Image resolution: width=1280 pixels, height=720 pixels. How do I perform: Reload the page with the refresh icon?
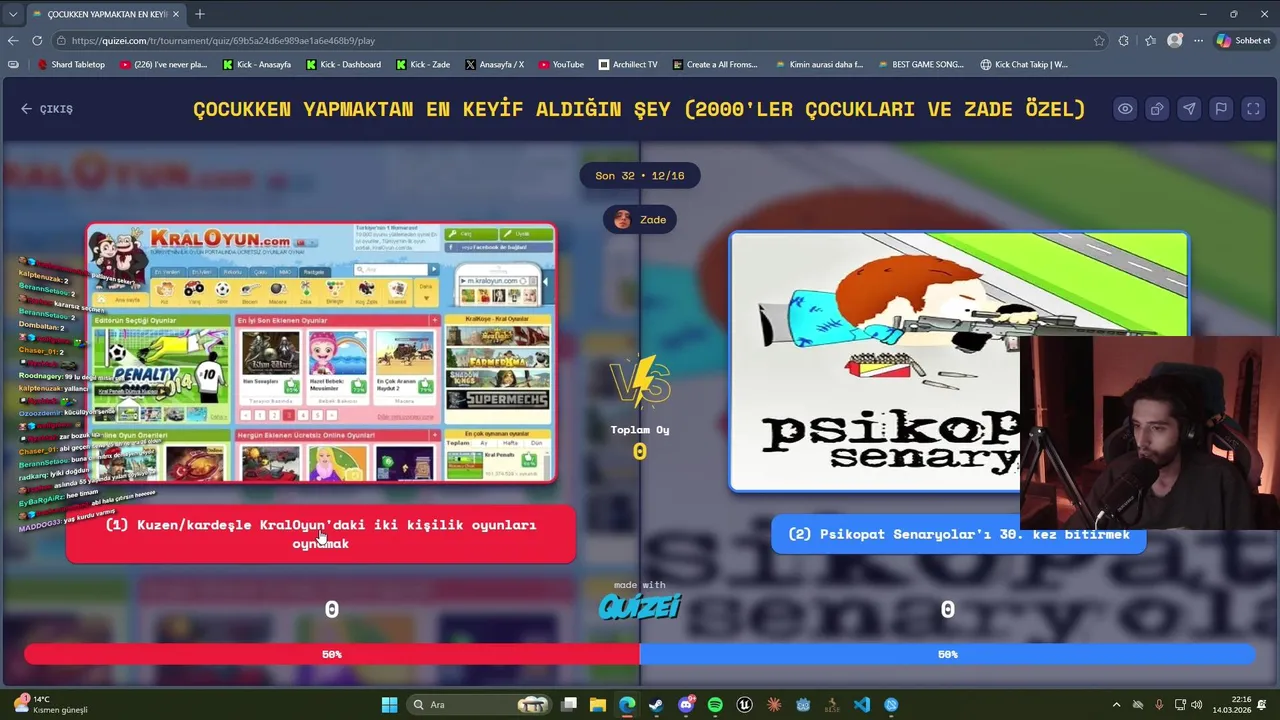37,41
